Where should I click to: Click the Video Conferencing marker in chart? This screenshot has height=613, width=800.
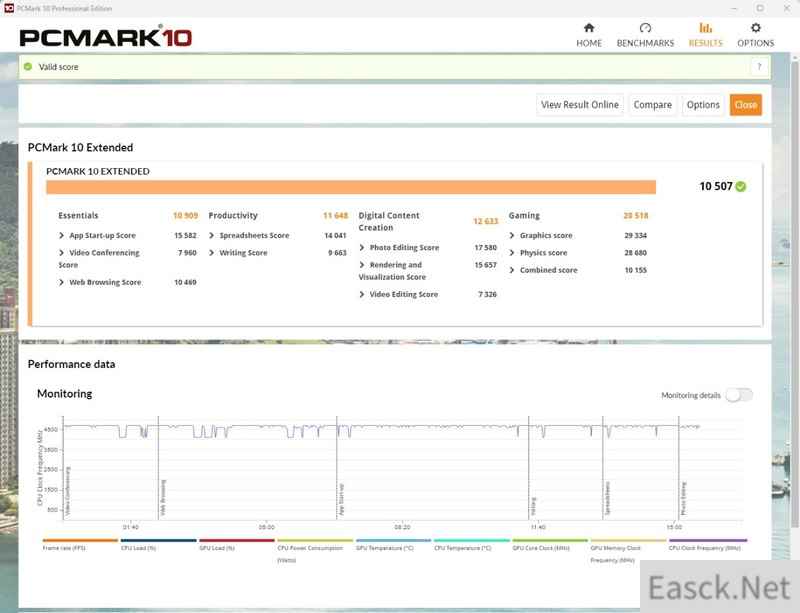pos(67,491)
